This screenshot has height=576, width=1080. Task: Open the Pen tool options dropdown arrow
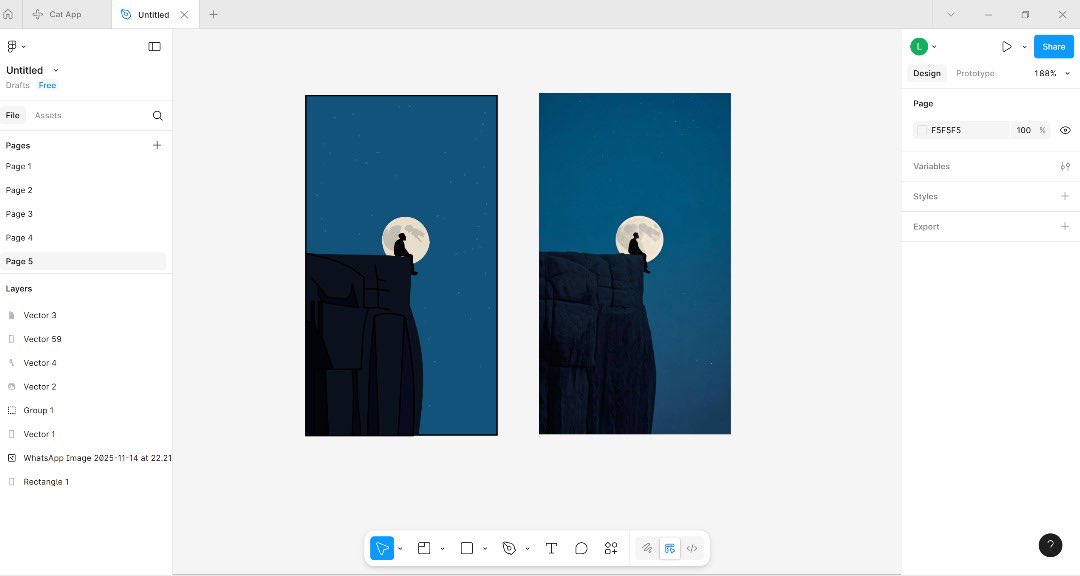tap(528, 549)
